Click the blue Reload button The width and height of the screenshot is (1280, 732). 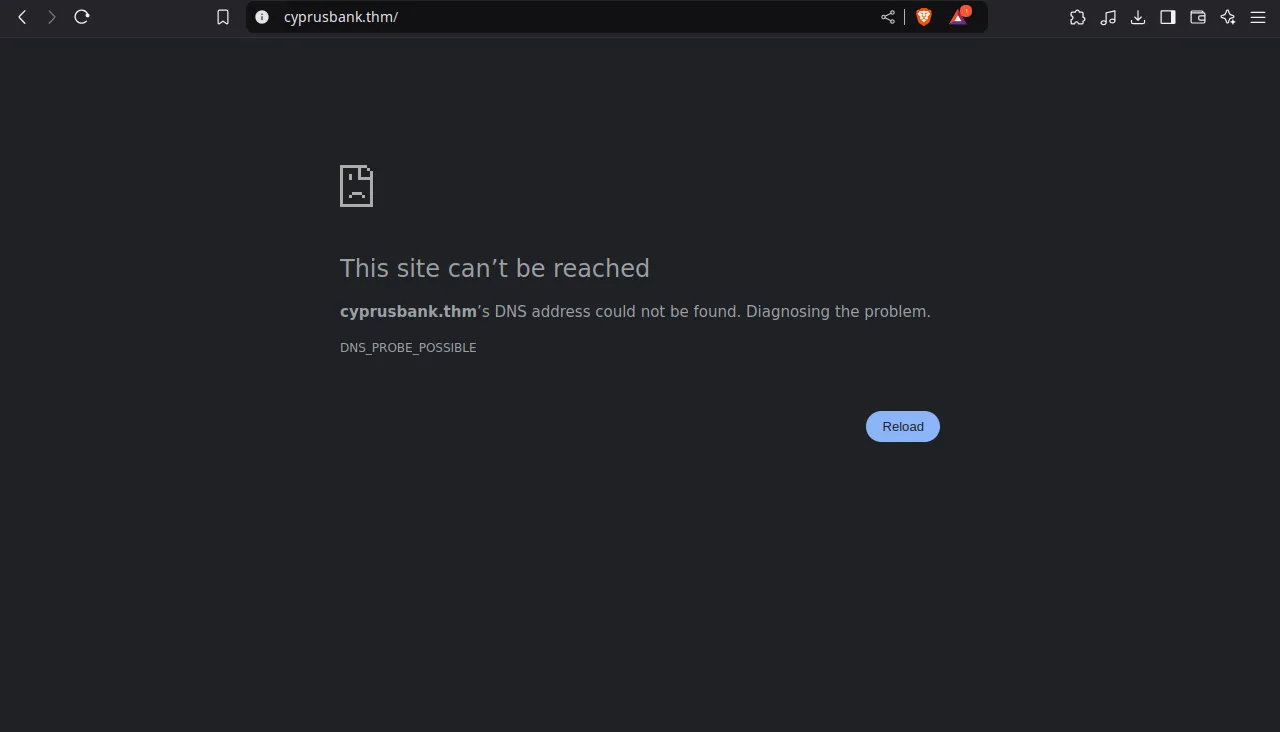903,427
